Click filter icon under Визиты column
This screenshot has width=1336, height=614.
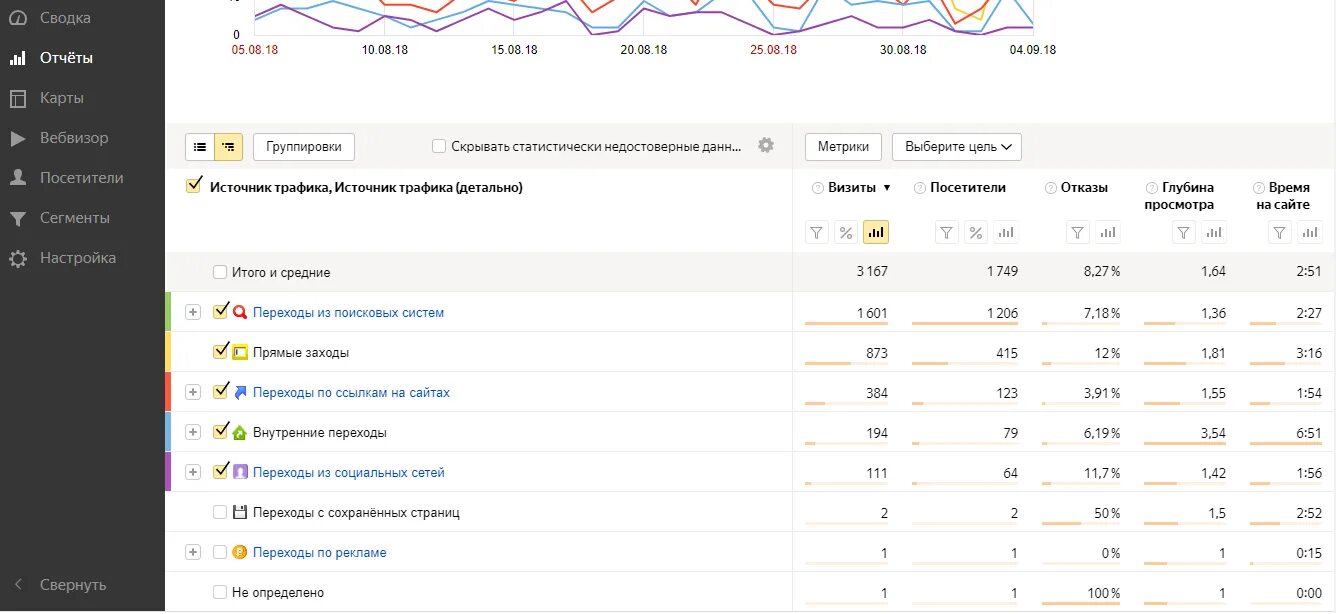817,233
